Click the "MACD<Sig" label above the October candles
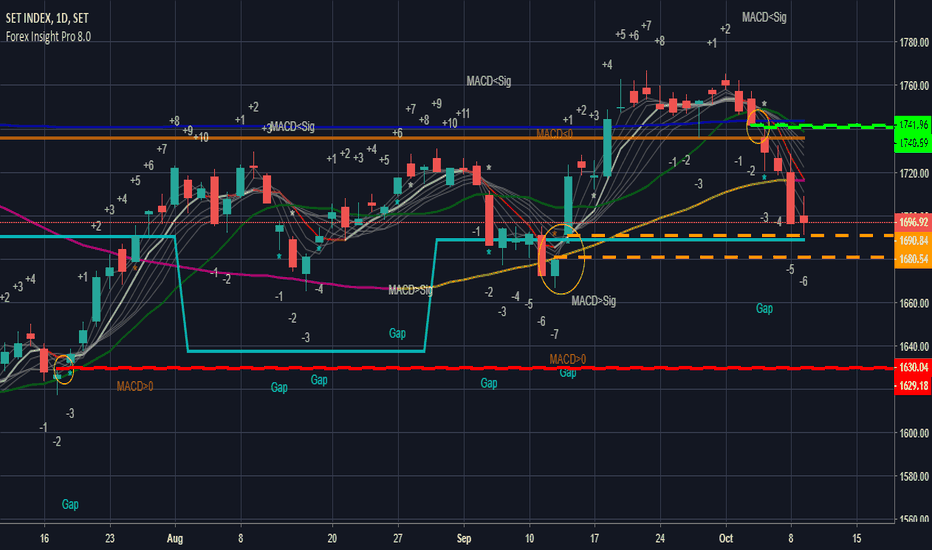The image size is (932, 550). 764,18
